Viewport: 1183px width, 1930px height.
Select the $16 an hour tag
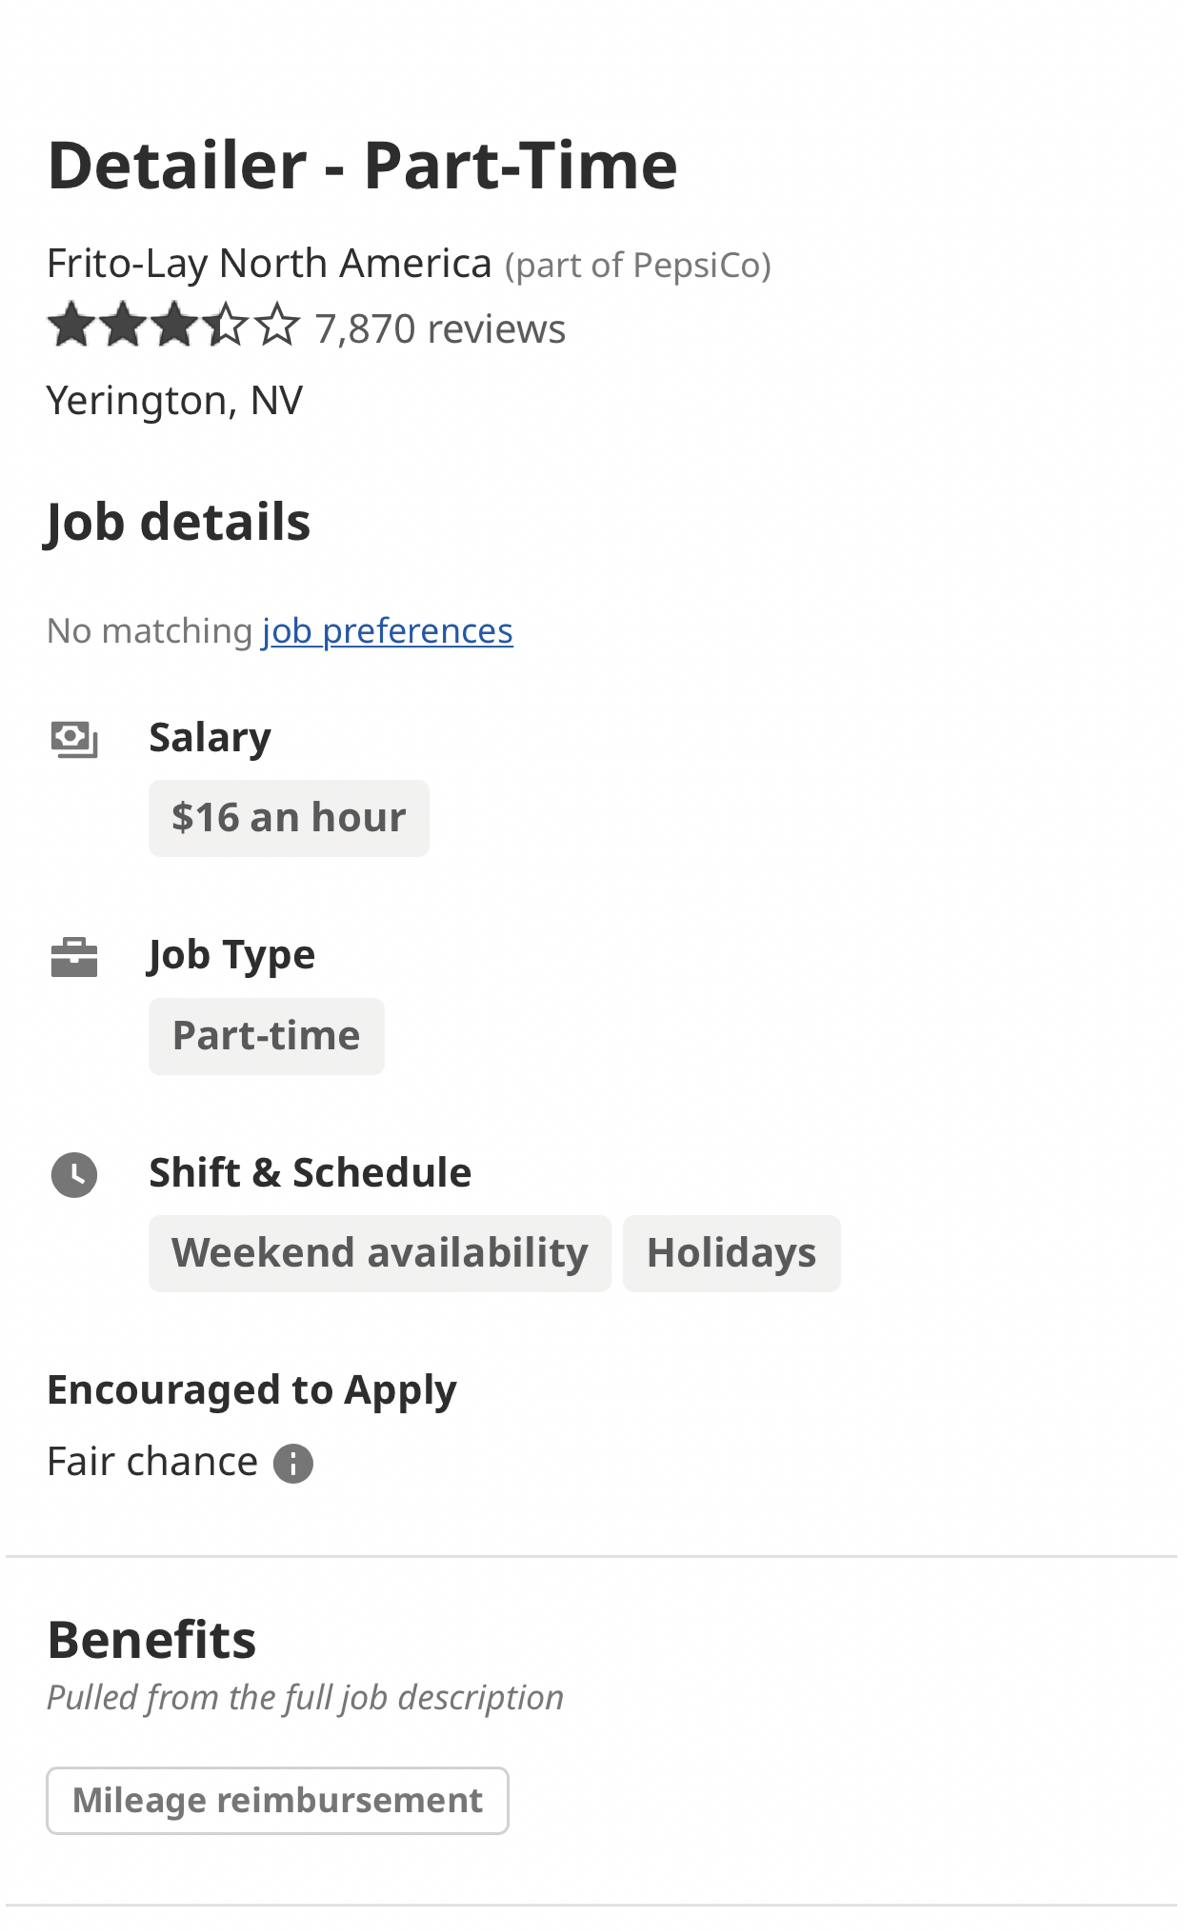click(x=289, y=818)
